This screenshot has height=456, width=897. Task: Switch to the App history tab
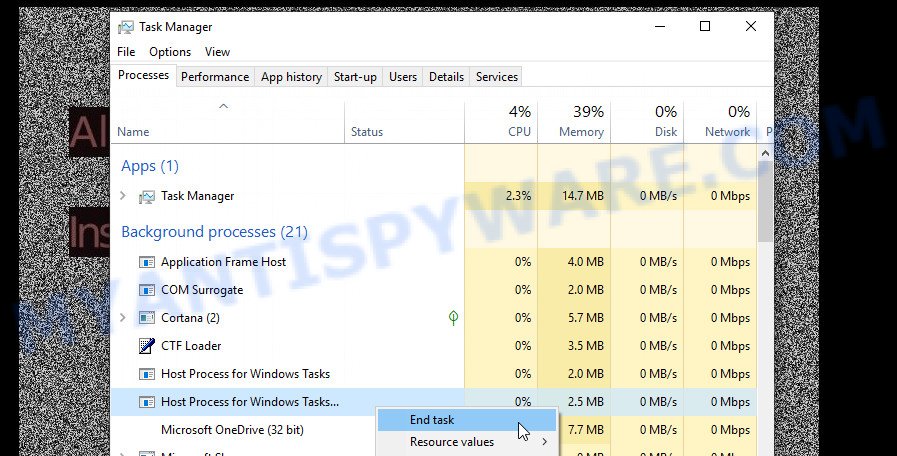point(291,77)
